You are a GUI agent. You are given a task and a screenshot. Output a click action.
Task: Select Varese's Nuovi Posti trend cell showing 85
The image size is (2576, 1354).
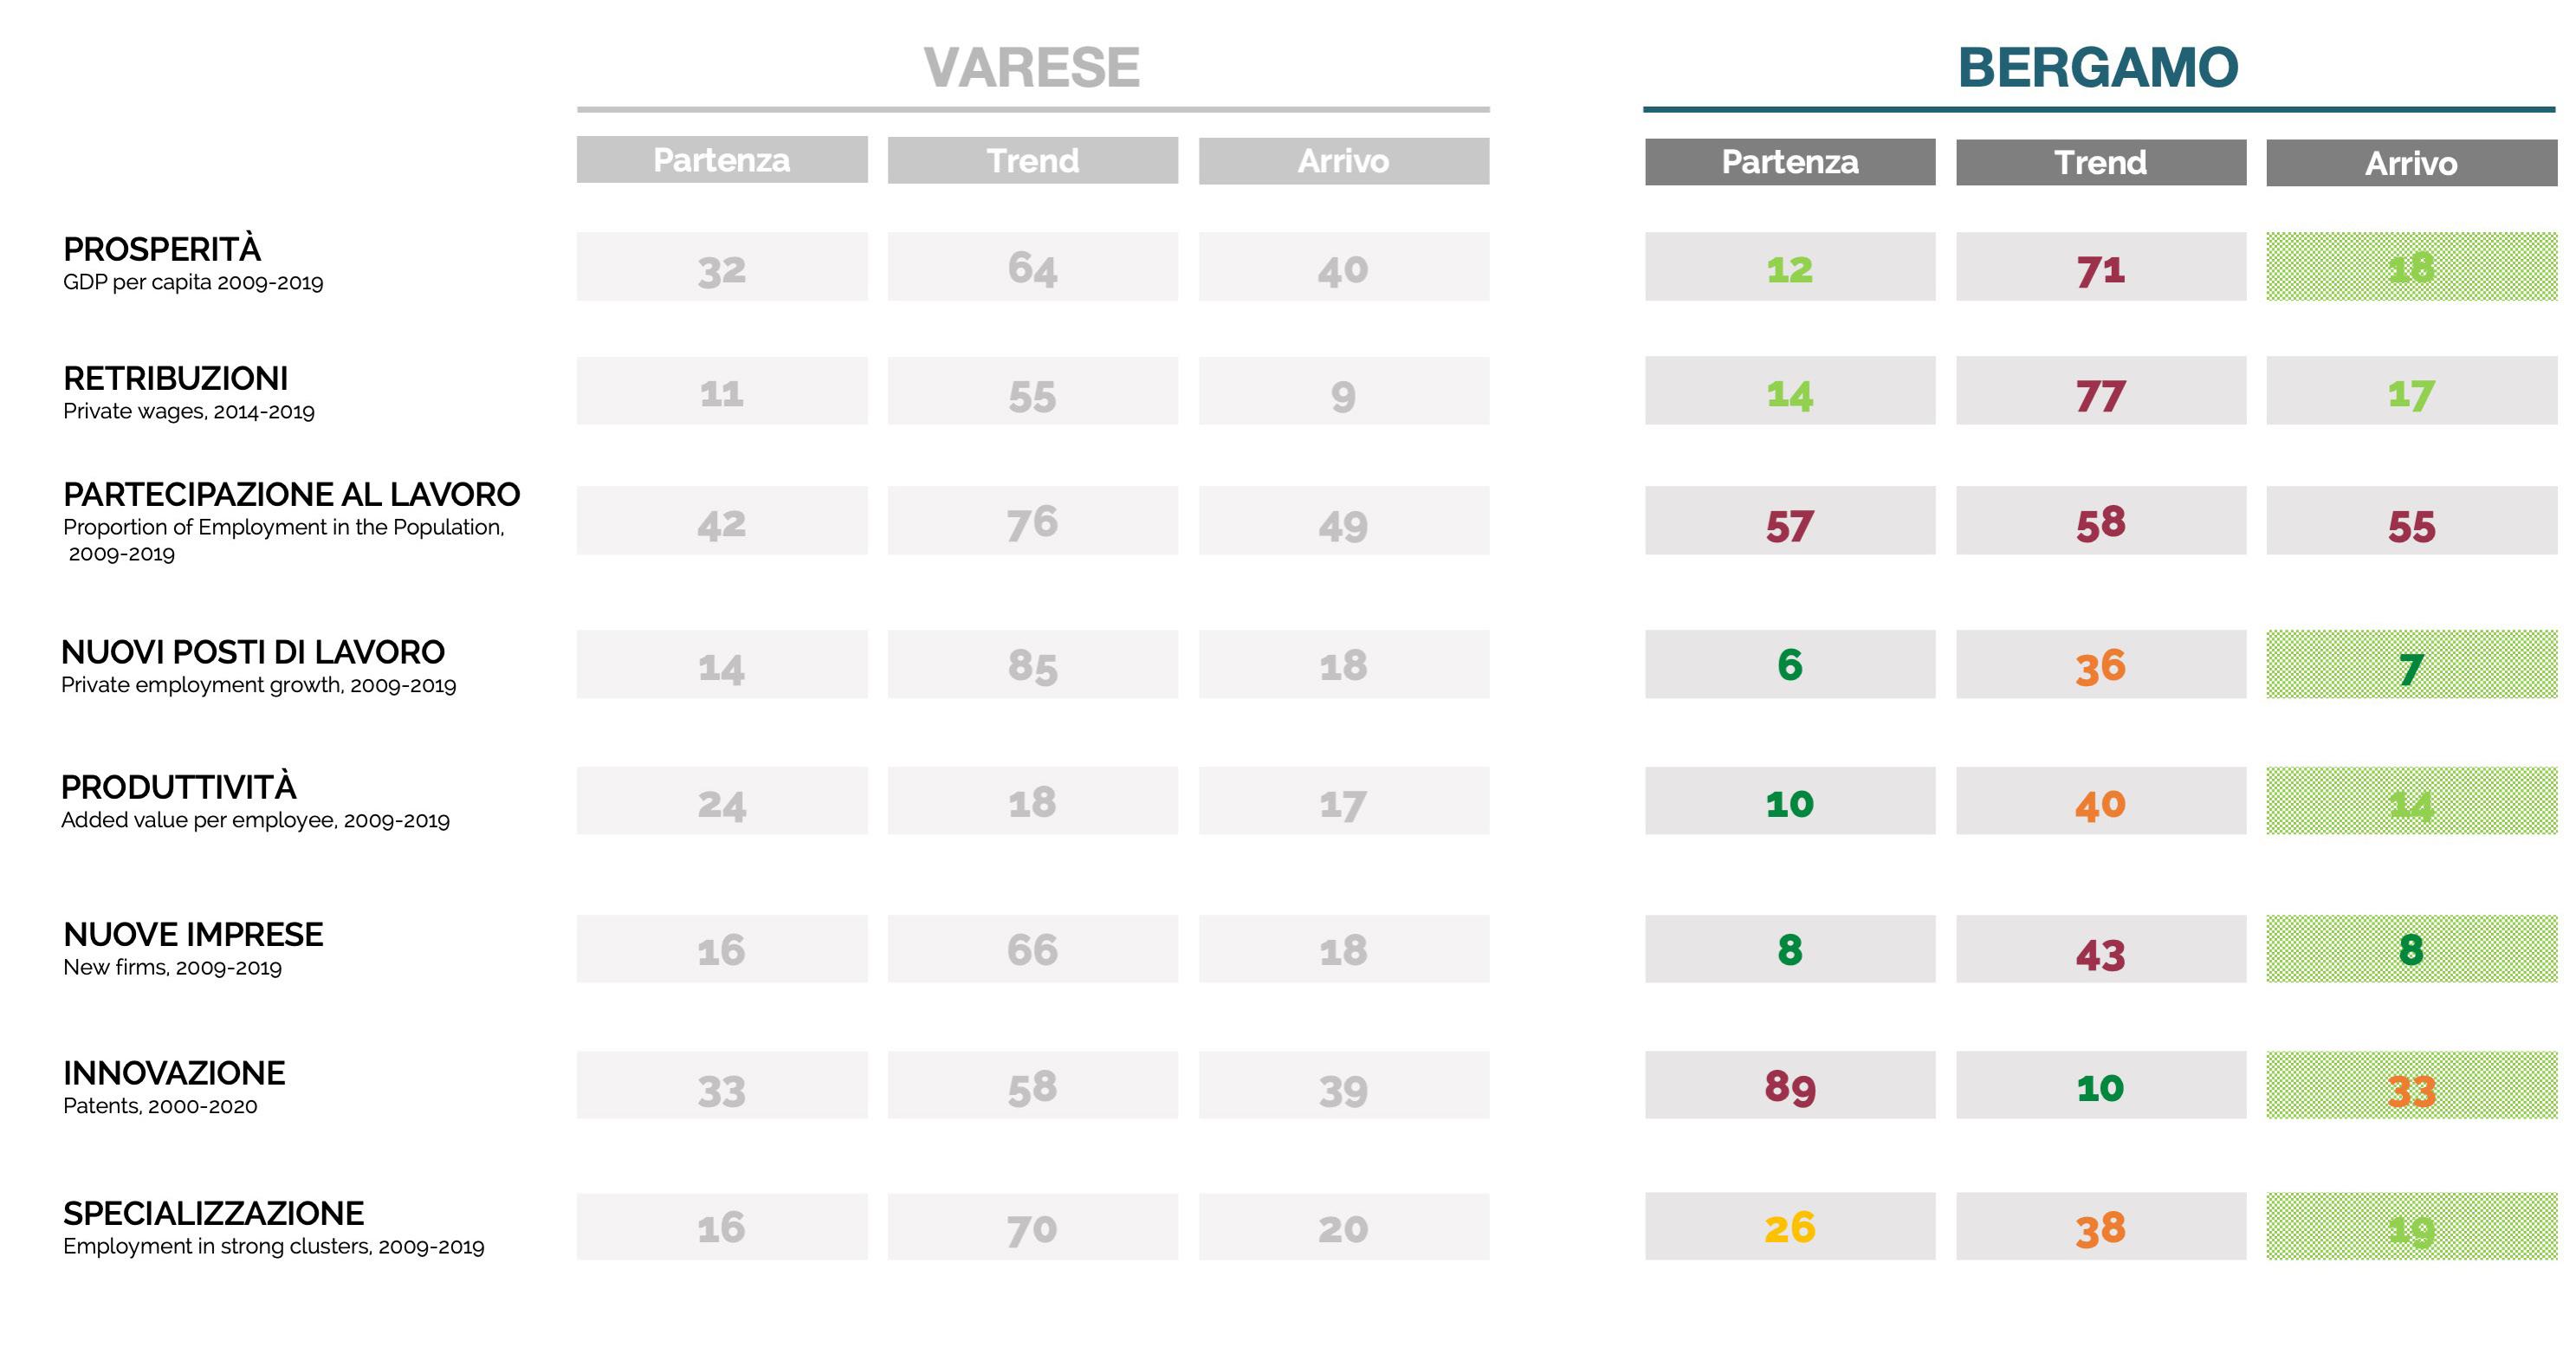(x=1032, y=664)
